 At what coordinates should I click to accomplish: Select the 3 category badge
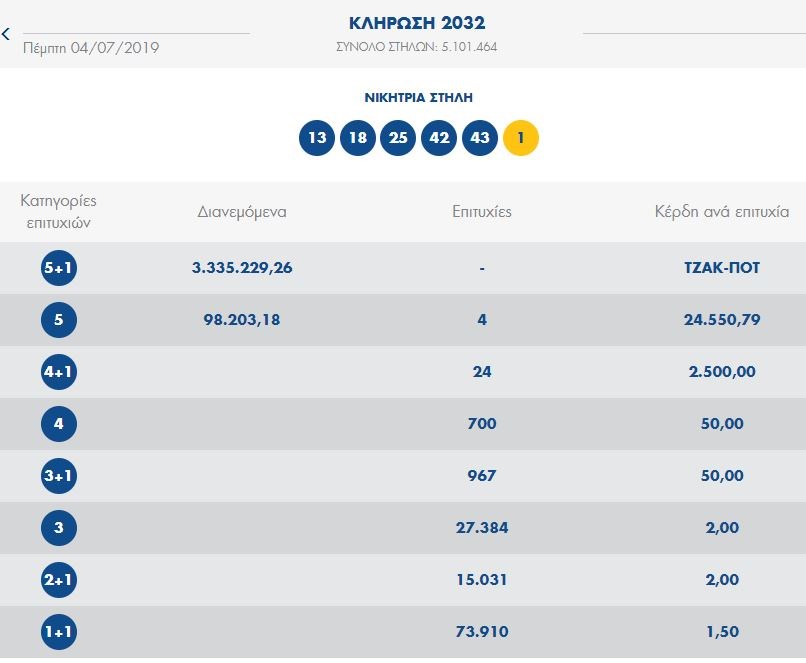point(59,527)
